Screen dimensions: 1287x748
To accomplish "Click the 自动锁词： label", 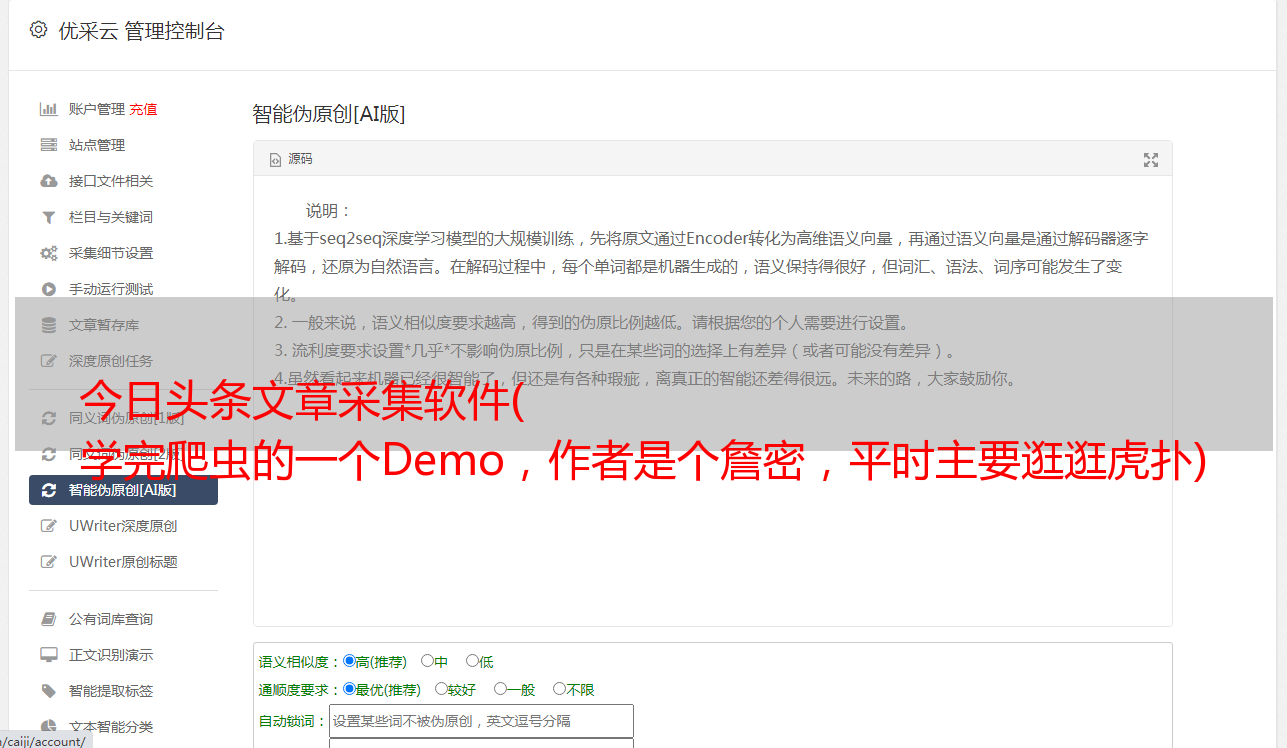I will tap(293, 721).
